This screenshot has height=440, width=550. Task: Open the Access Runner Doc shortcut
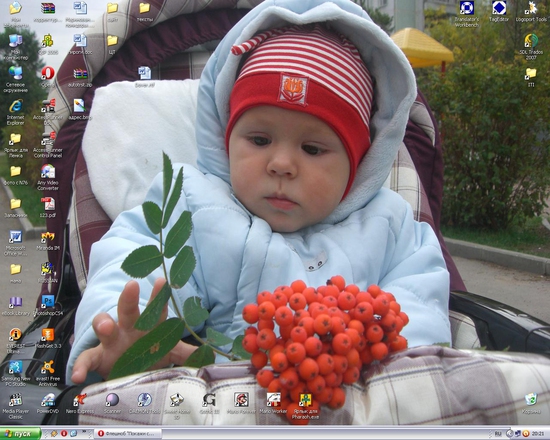coord(48,106)
